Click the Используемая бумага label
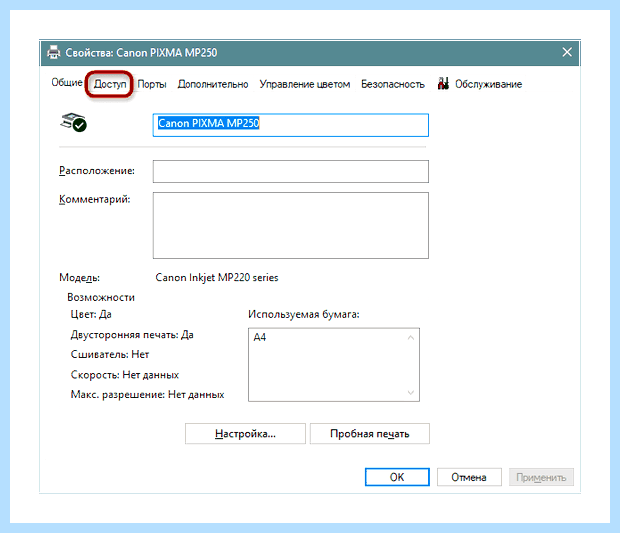Screen dimensions: 620x533 point(304,314)
